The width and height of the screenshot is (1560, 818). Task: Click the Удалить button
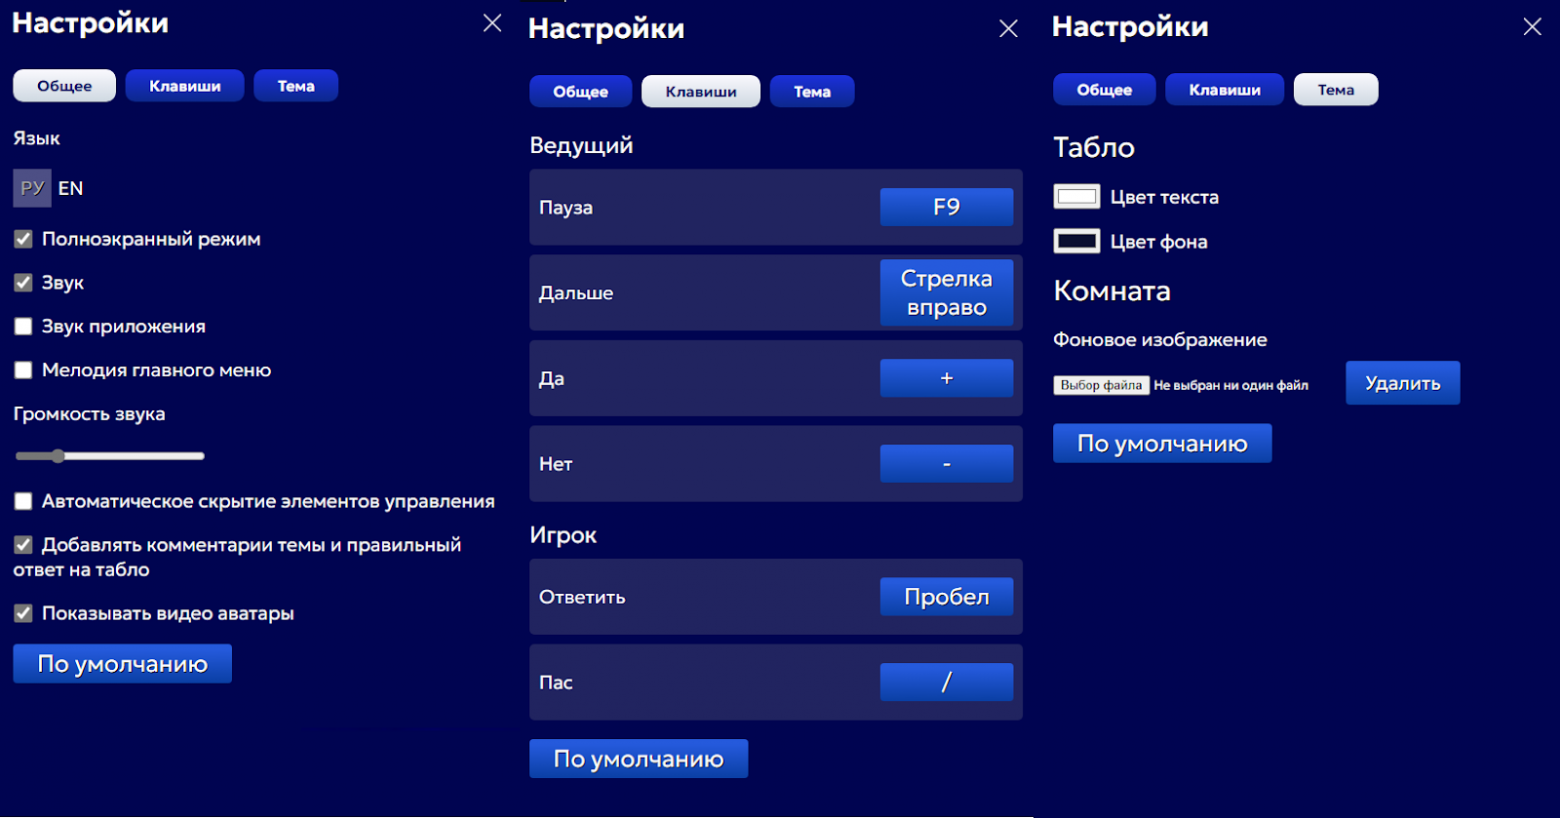pos(1403,383)
